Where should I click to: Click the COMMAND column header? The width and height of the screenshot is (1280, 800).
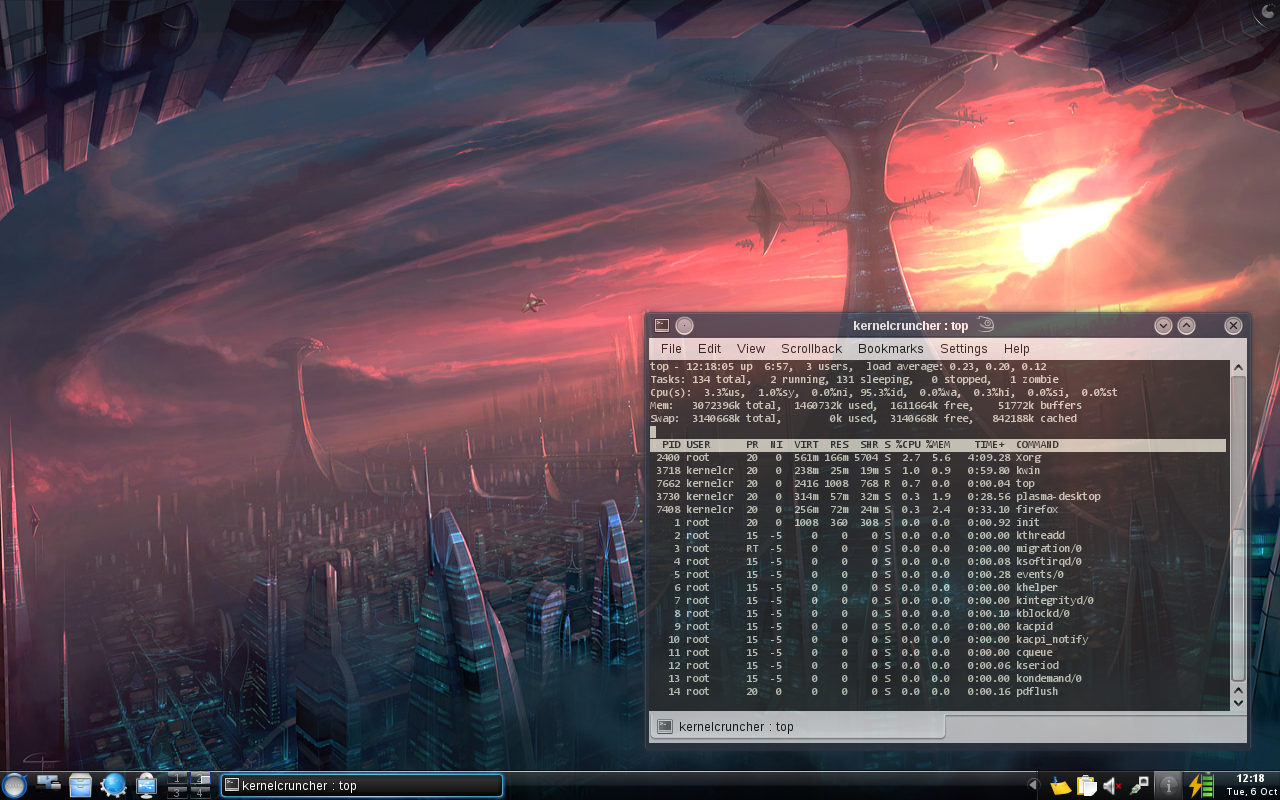(x=1037, y=445)
